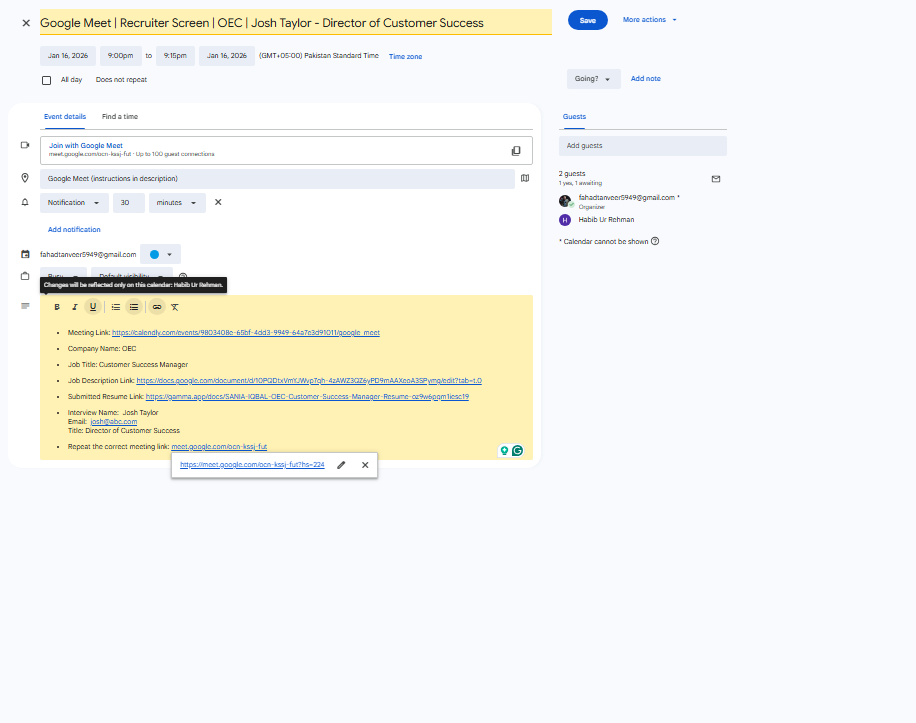Email guests using the envelope icon
The width and height of the screenshot is (916, 723).
tap(716, 179)
